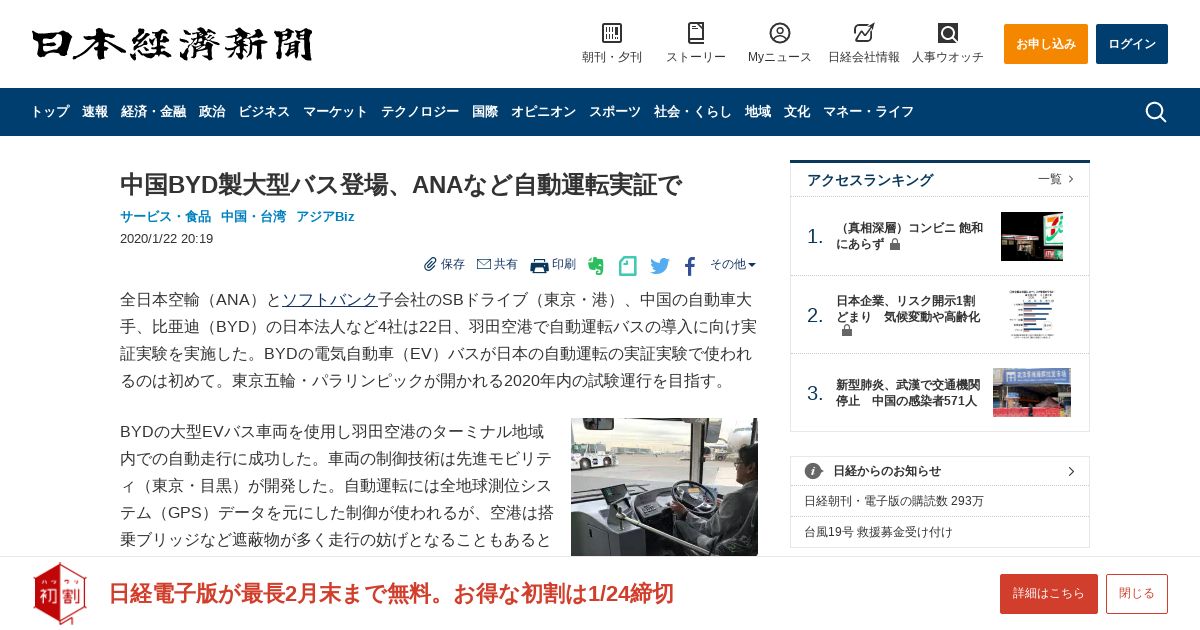1200x630 pixels.
Task: Open 日経会社情報 chart icon
Action: (x=864, y=33)
